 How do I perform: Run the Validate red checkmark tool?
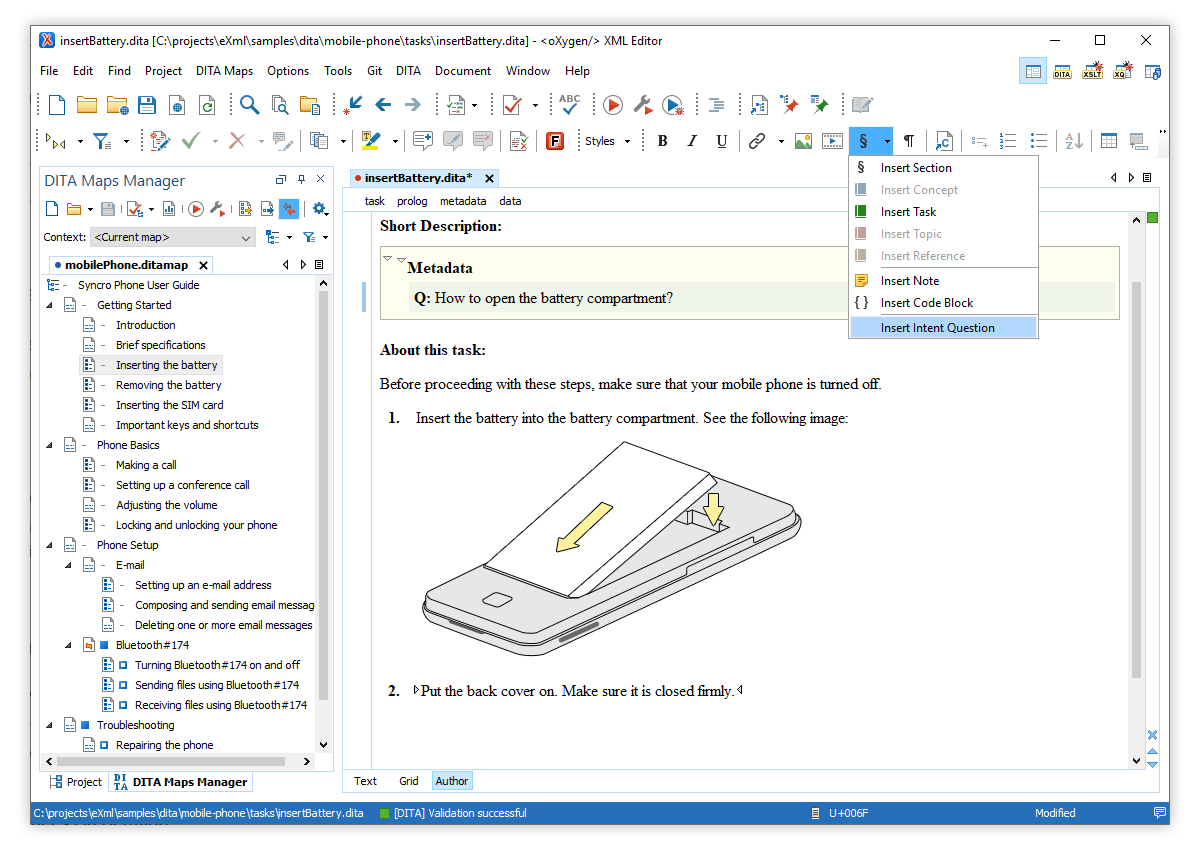point(512,105)
